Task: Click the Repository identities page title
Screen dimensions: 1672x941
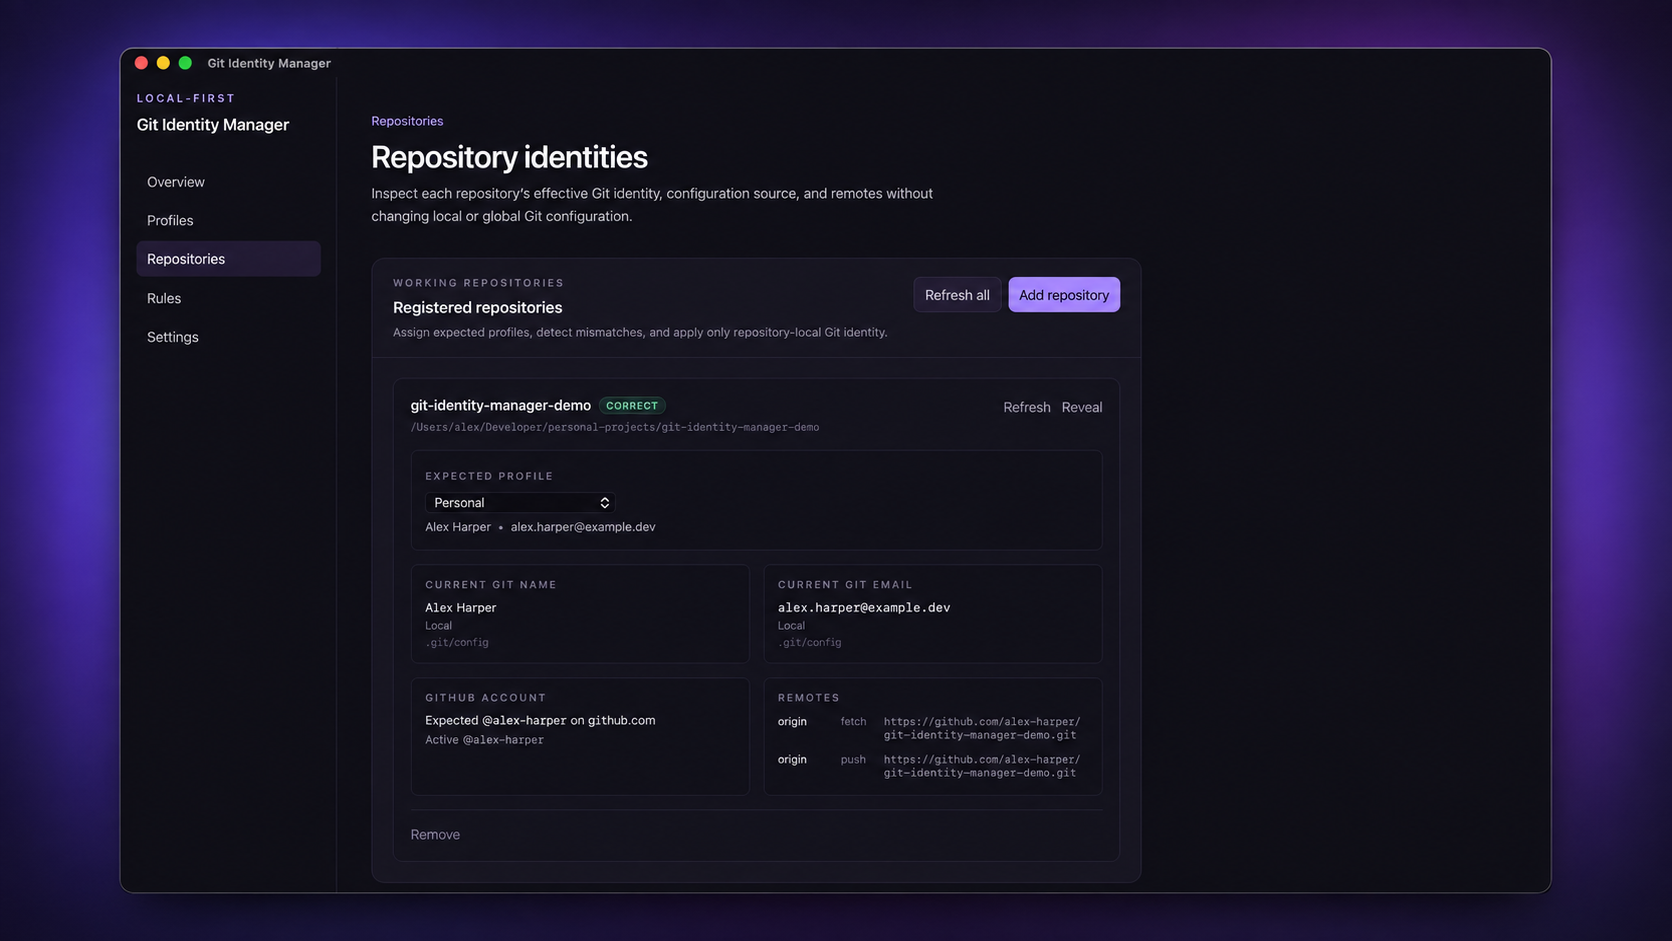Action: 509,157
